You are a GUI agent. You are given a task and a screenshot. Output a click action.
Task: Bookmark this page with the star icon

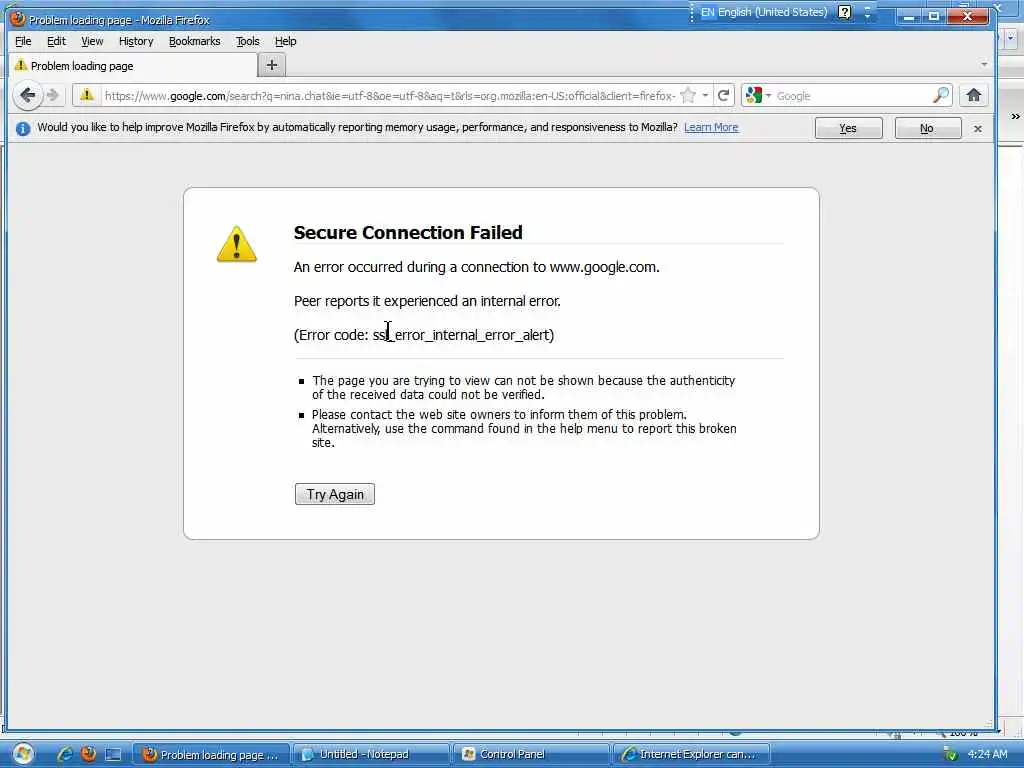tap(688, 95)
